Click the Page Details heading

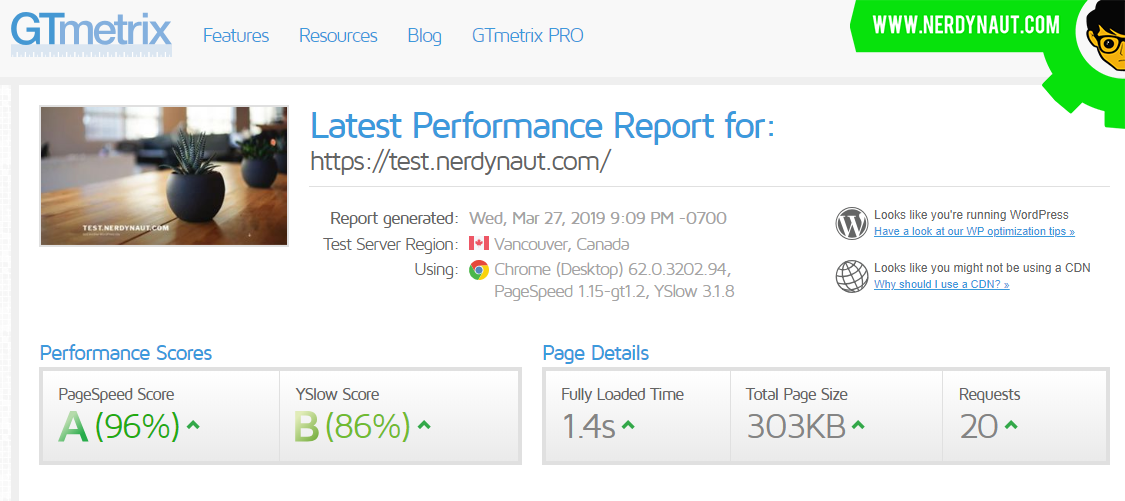[x=596, y=353]
